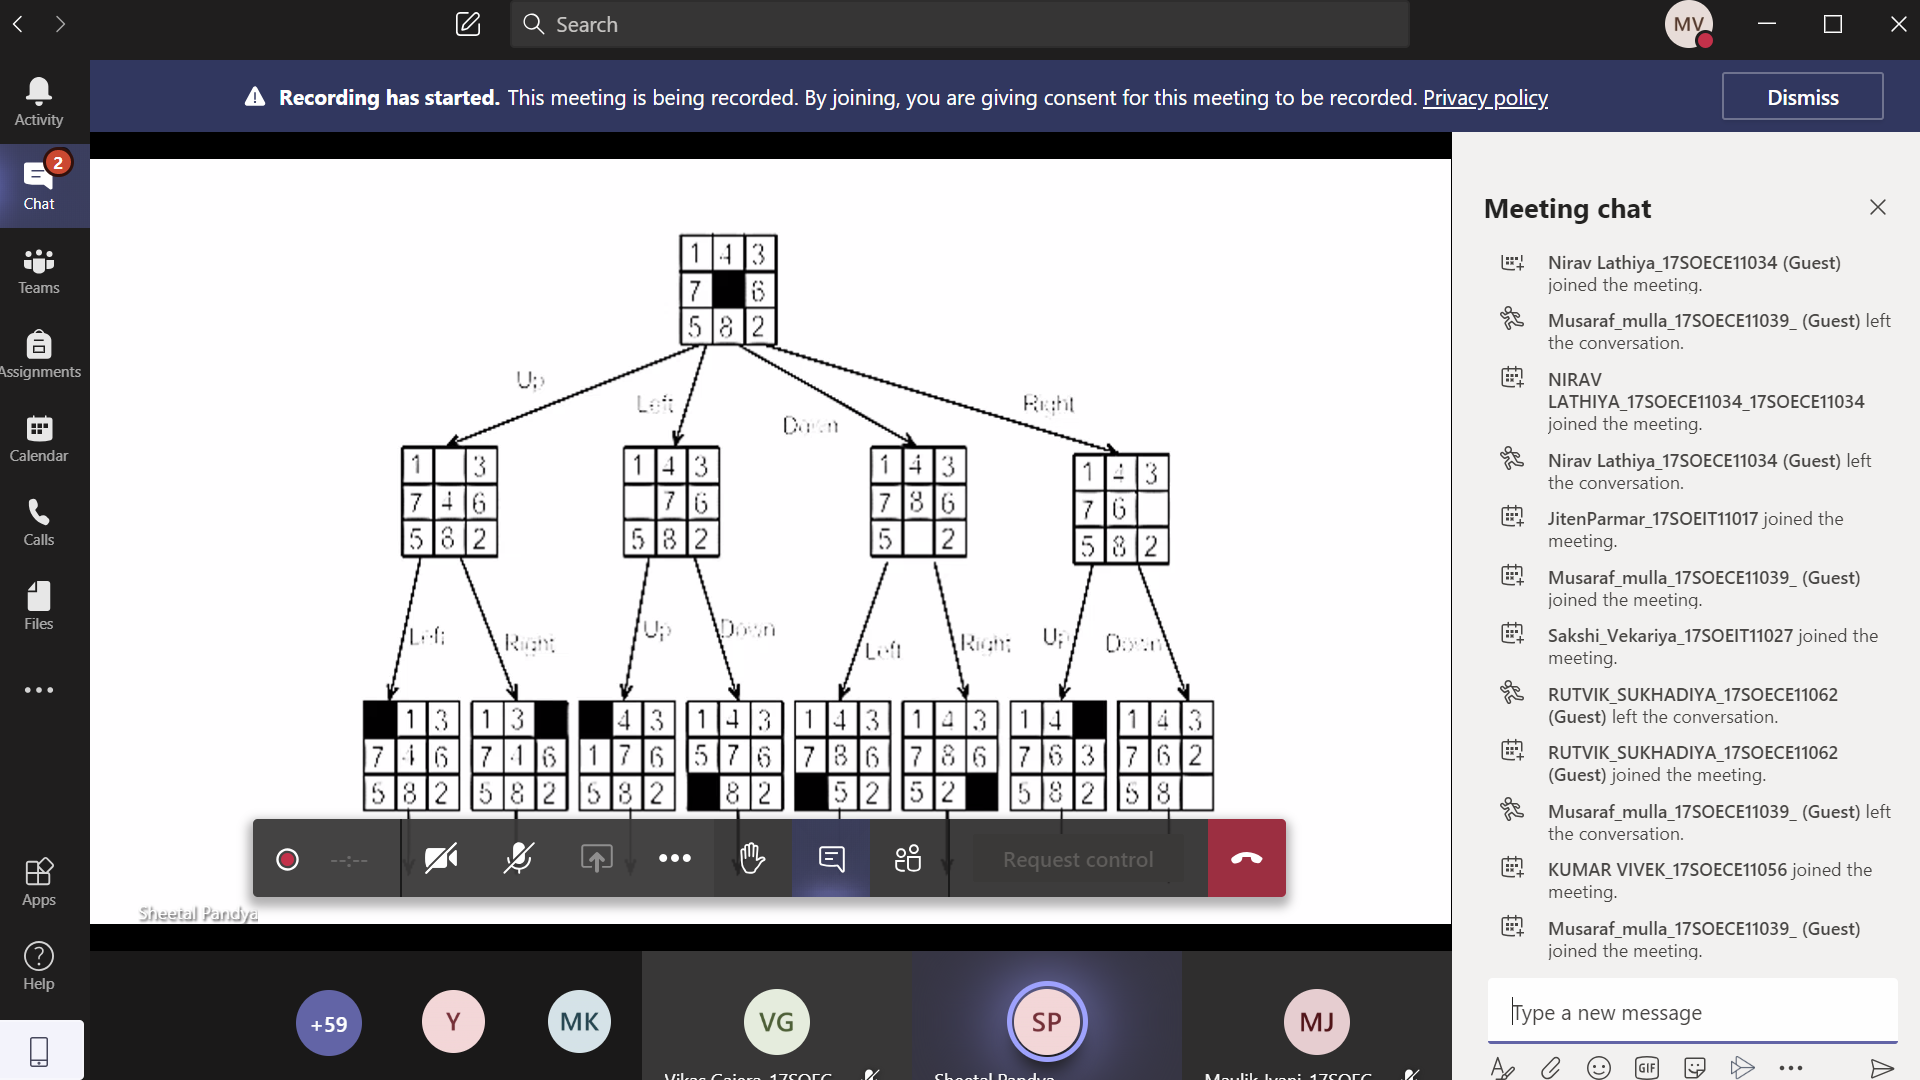Unmute the microphone

click(518, 858)
